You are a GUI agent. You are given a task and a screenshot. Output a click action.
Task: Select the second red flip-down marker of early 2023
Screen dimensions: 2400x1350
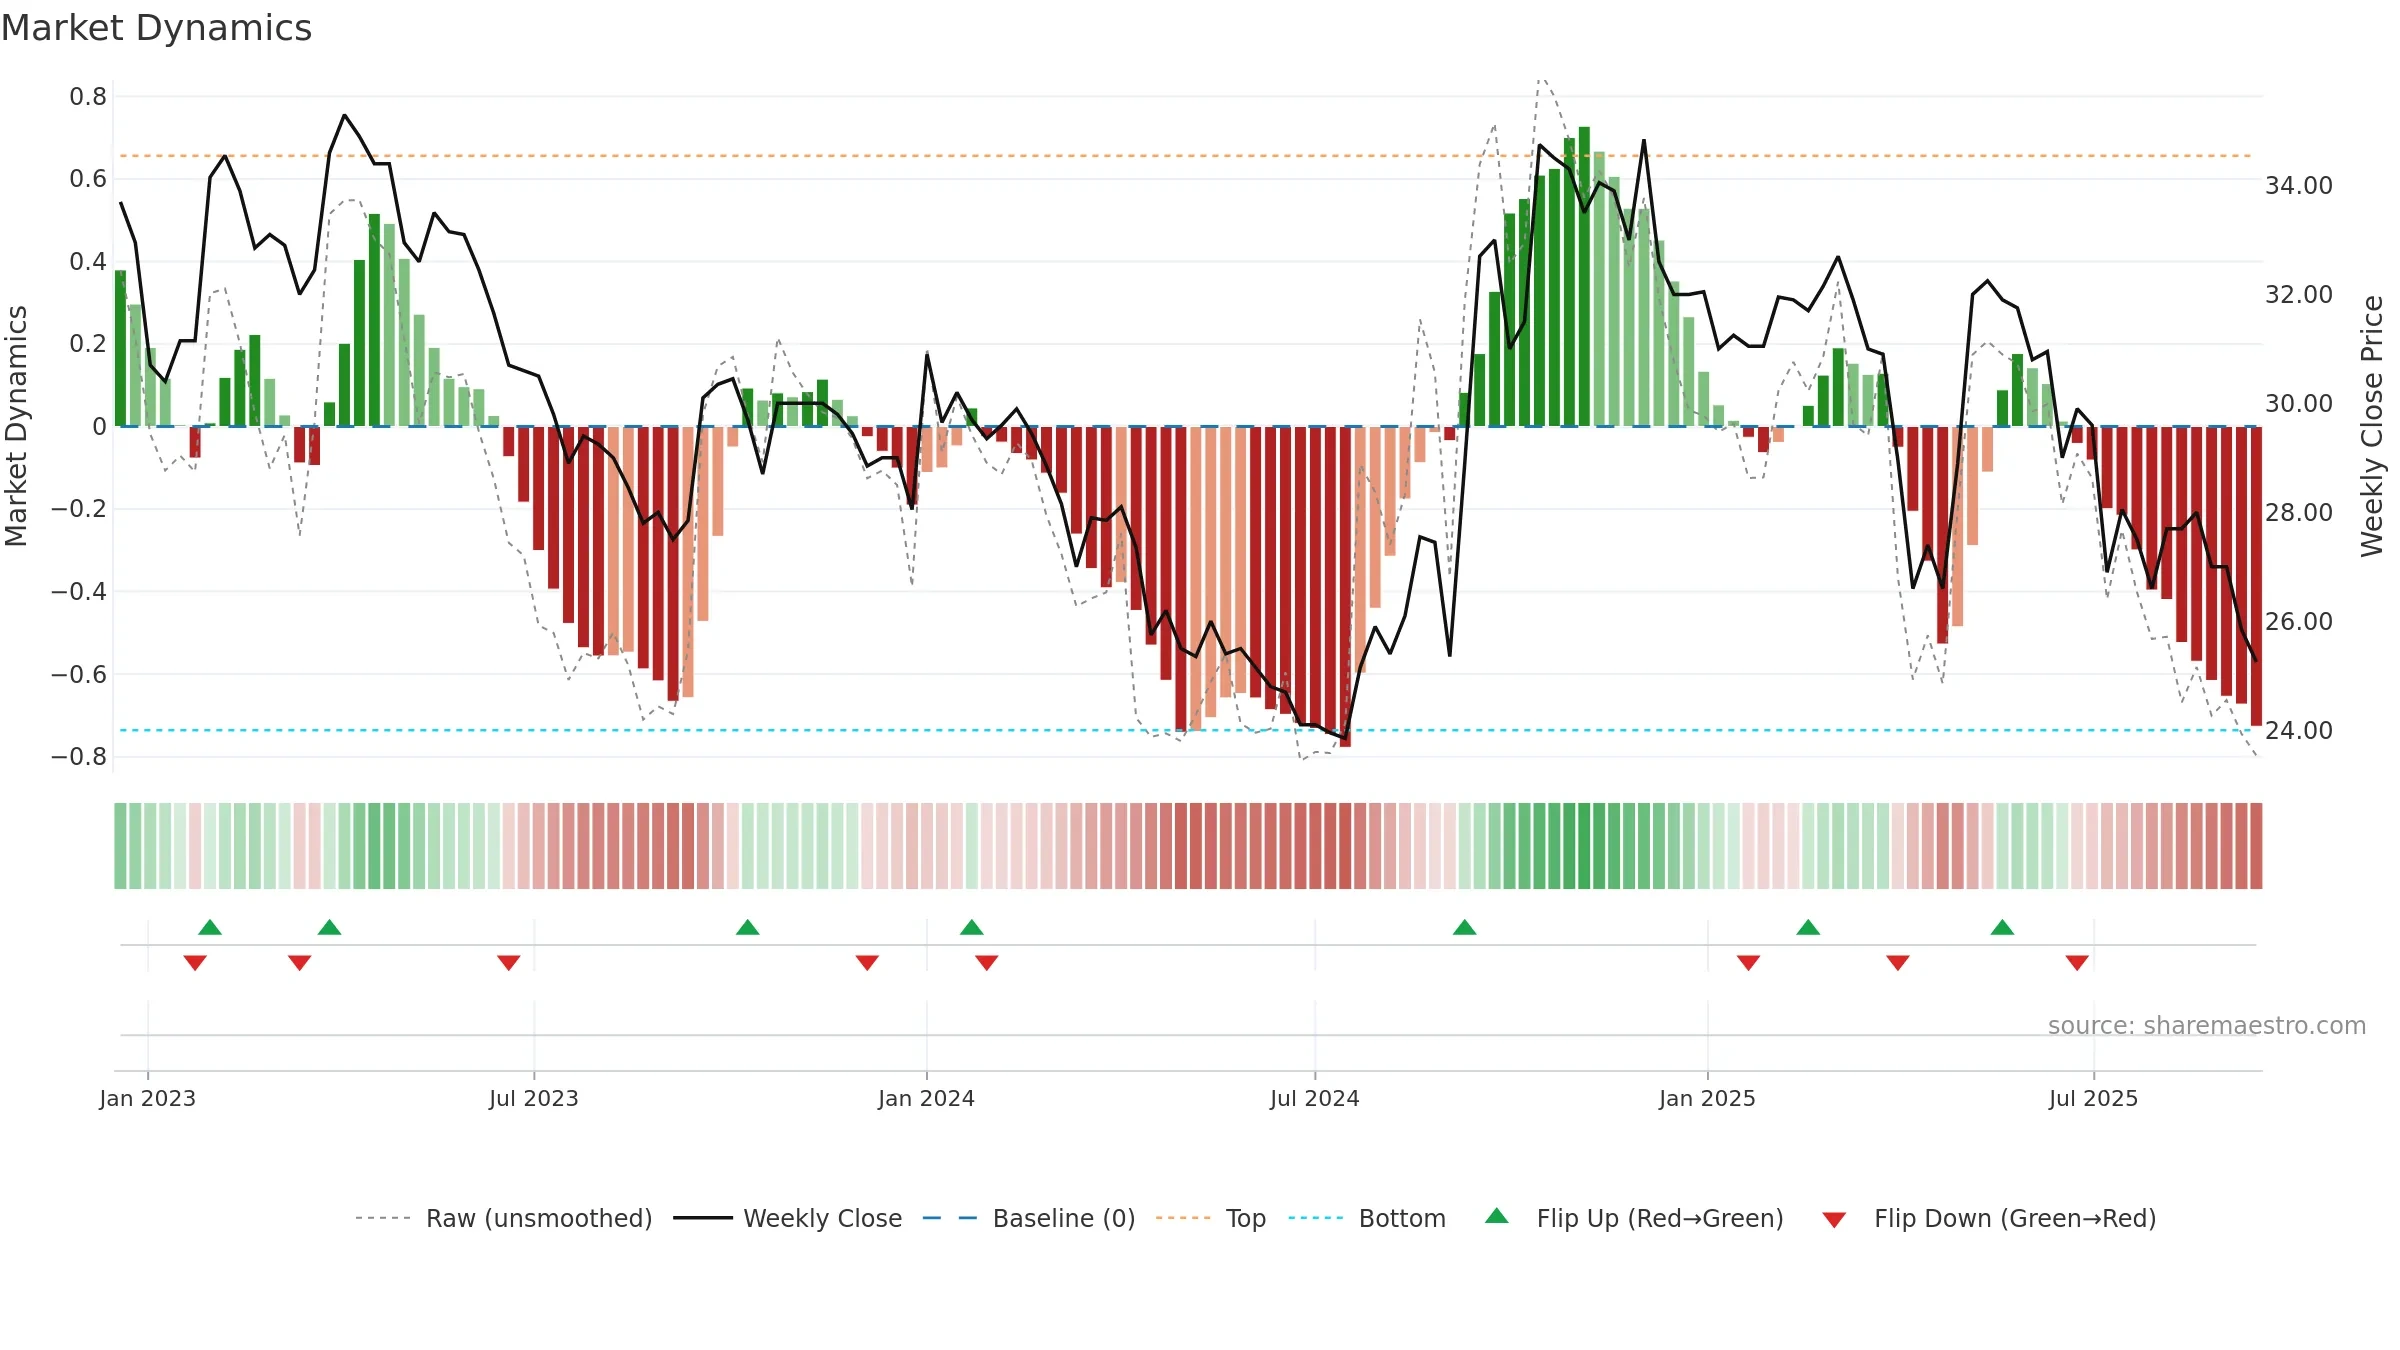[x=300, y=963]
